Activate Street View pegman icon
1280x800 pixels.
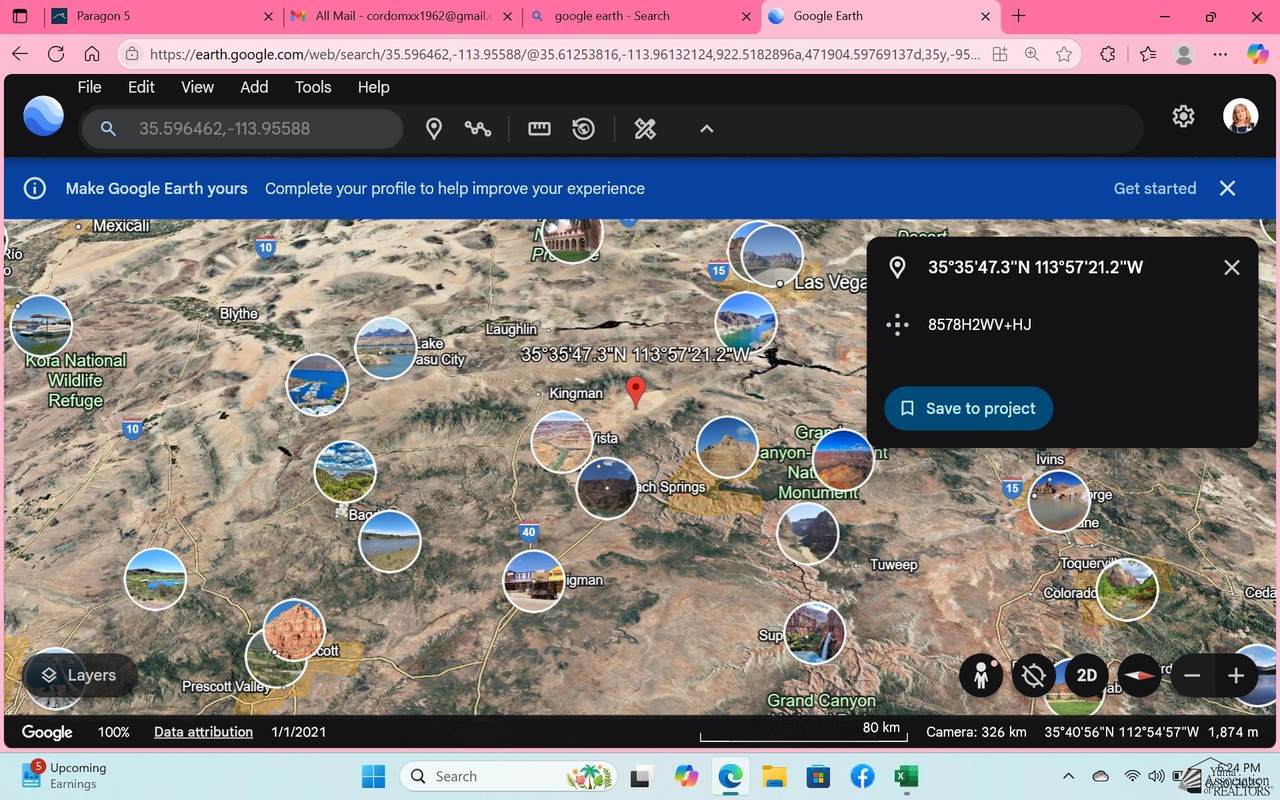981,675
